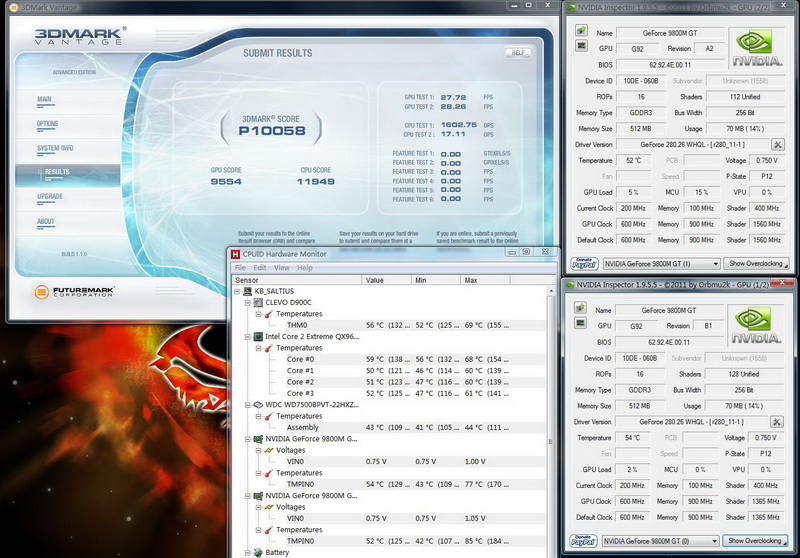Click the Sensor column header

pos(297,280)
